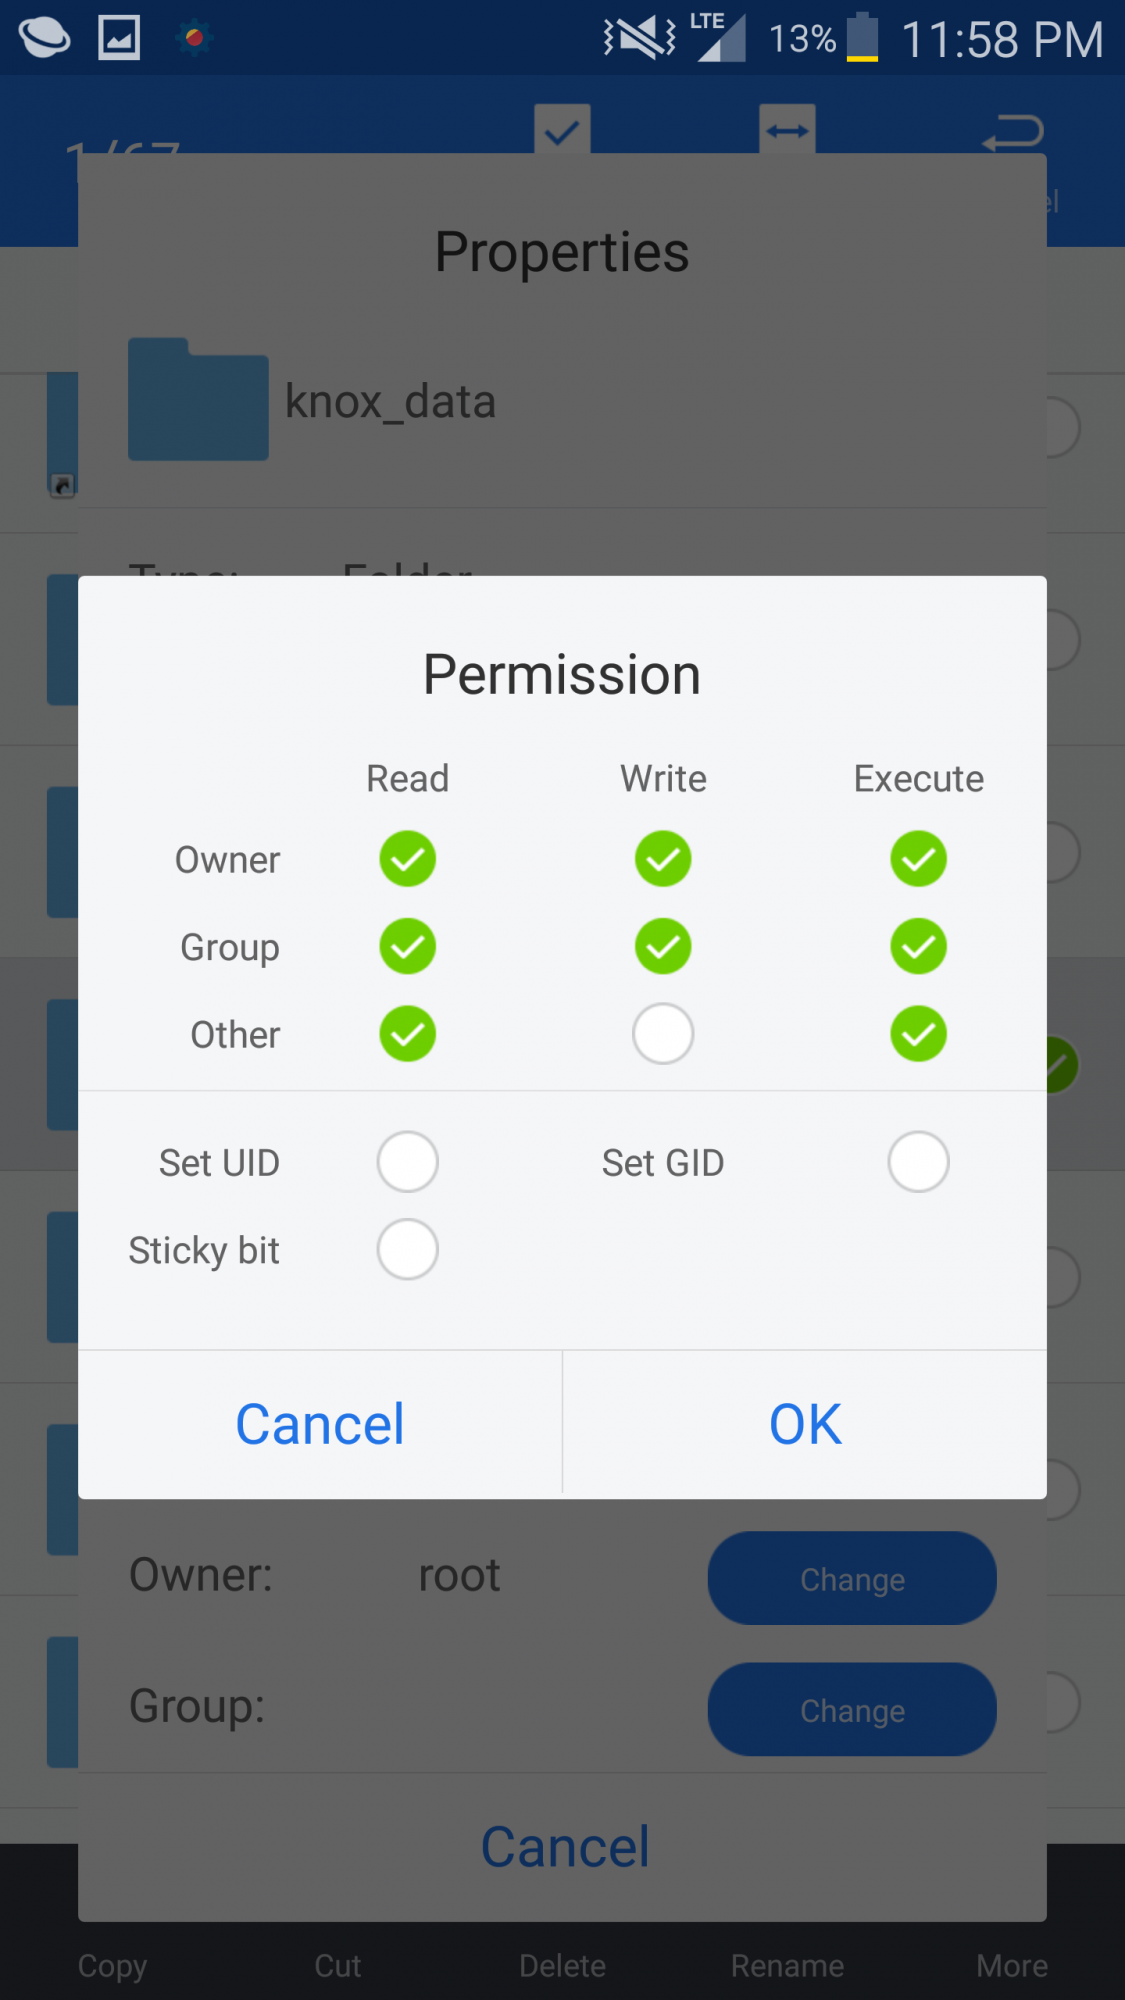Uncheck Owner Write permission
Image resolution: width=1125 pixels, height=2000 pixels.
pyautogui.click(x=663, y=859)
